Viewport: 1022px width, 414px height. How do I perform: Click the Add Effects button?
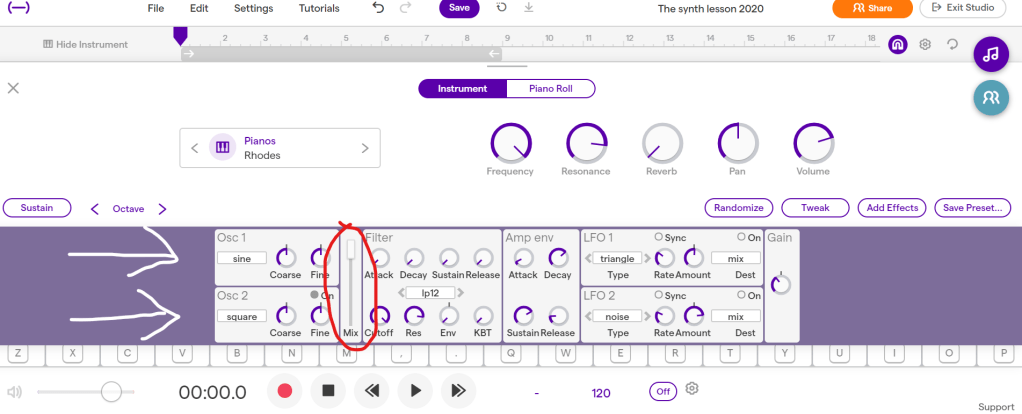pos(891,208)
